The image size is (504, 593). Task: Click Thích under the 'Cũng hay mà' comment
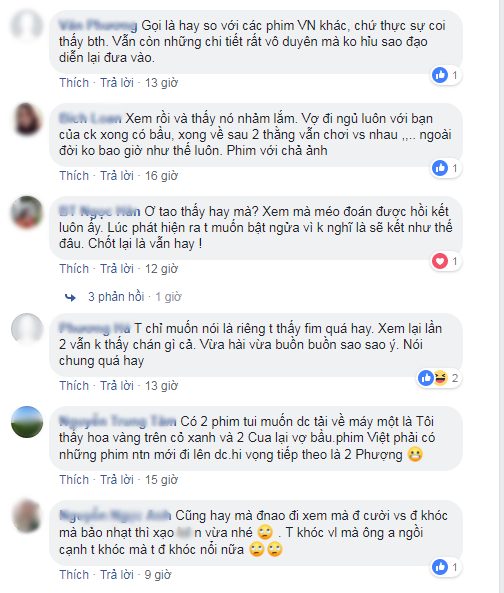pyautogui.click(x=74, y=574)
